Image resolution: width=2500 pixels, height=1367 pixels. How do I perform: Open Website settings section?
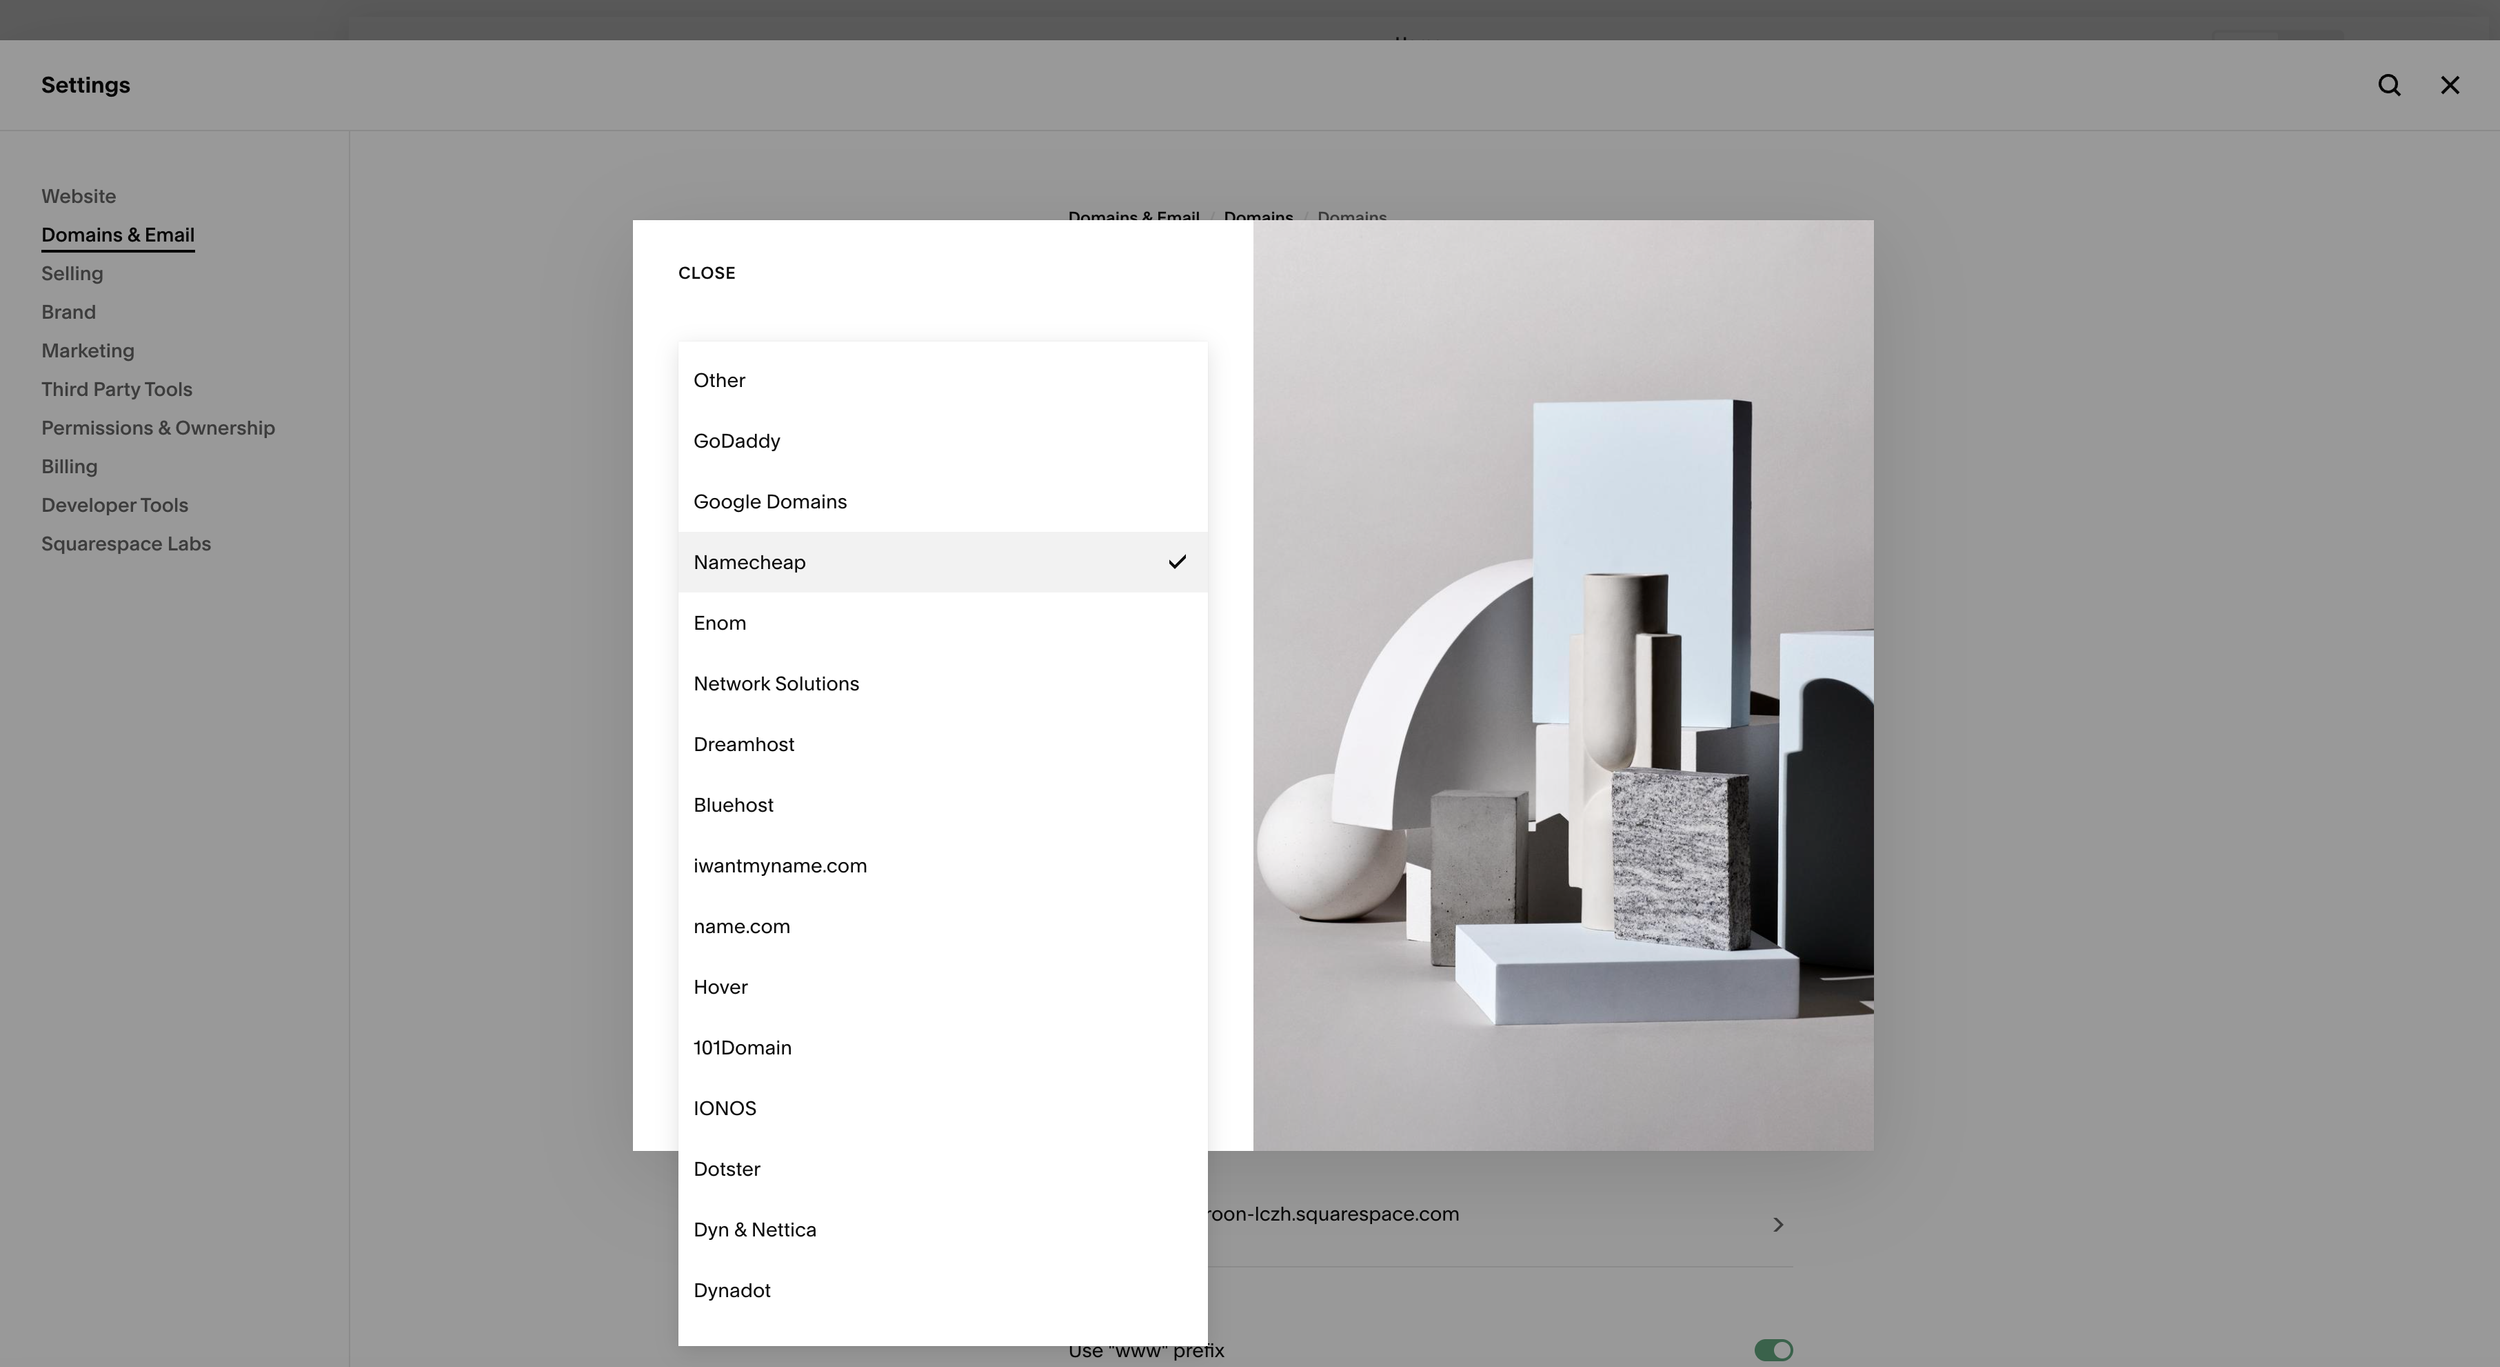pos(78,196)
